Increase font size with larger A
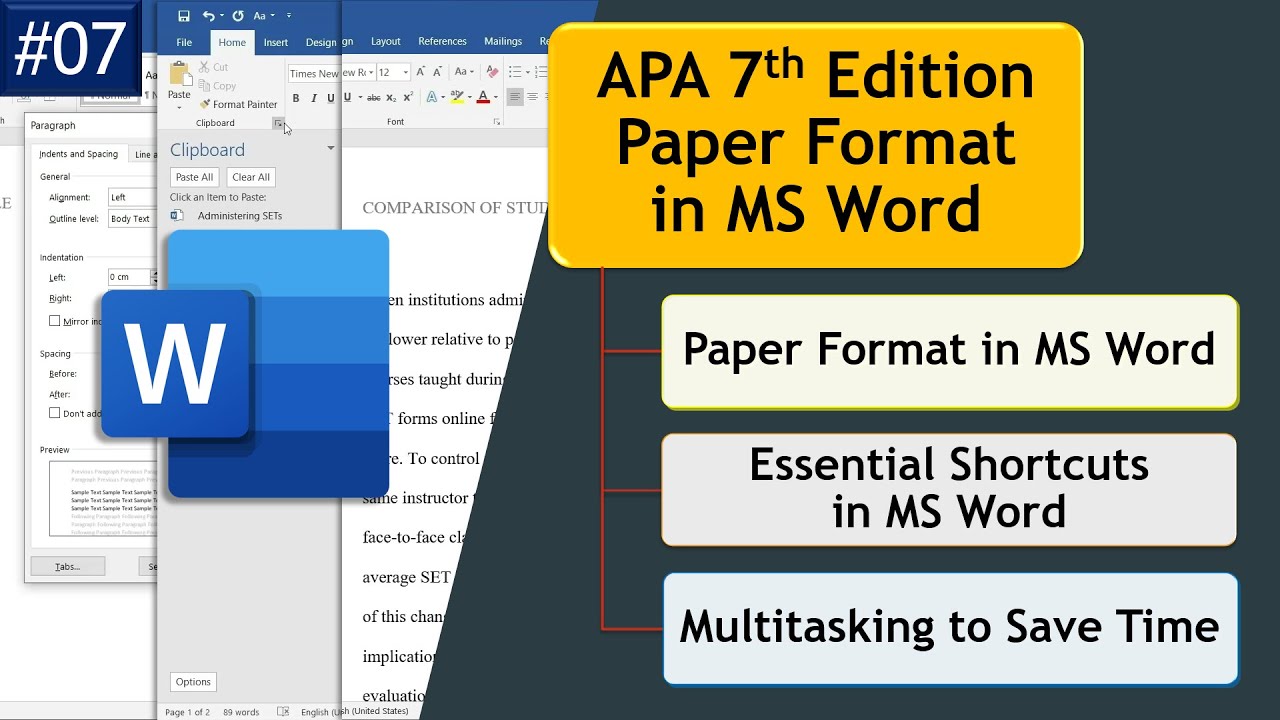 (x=420, y=72)
